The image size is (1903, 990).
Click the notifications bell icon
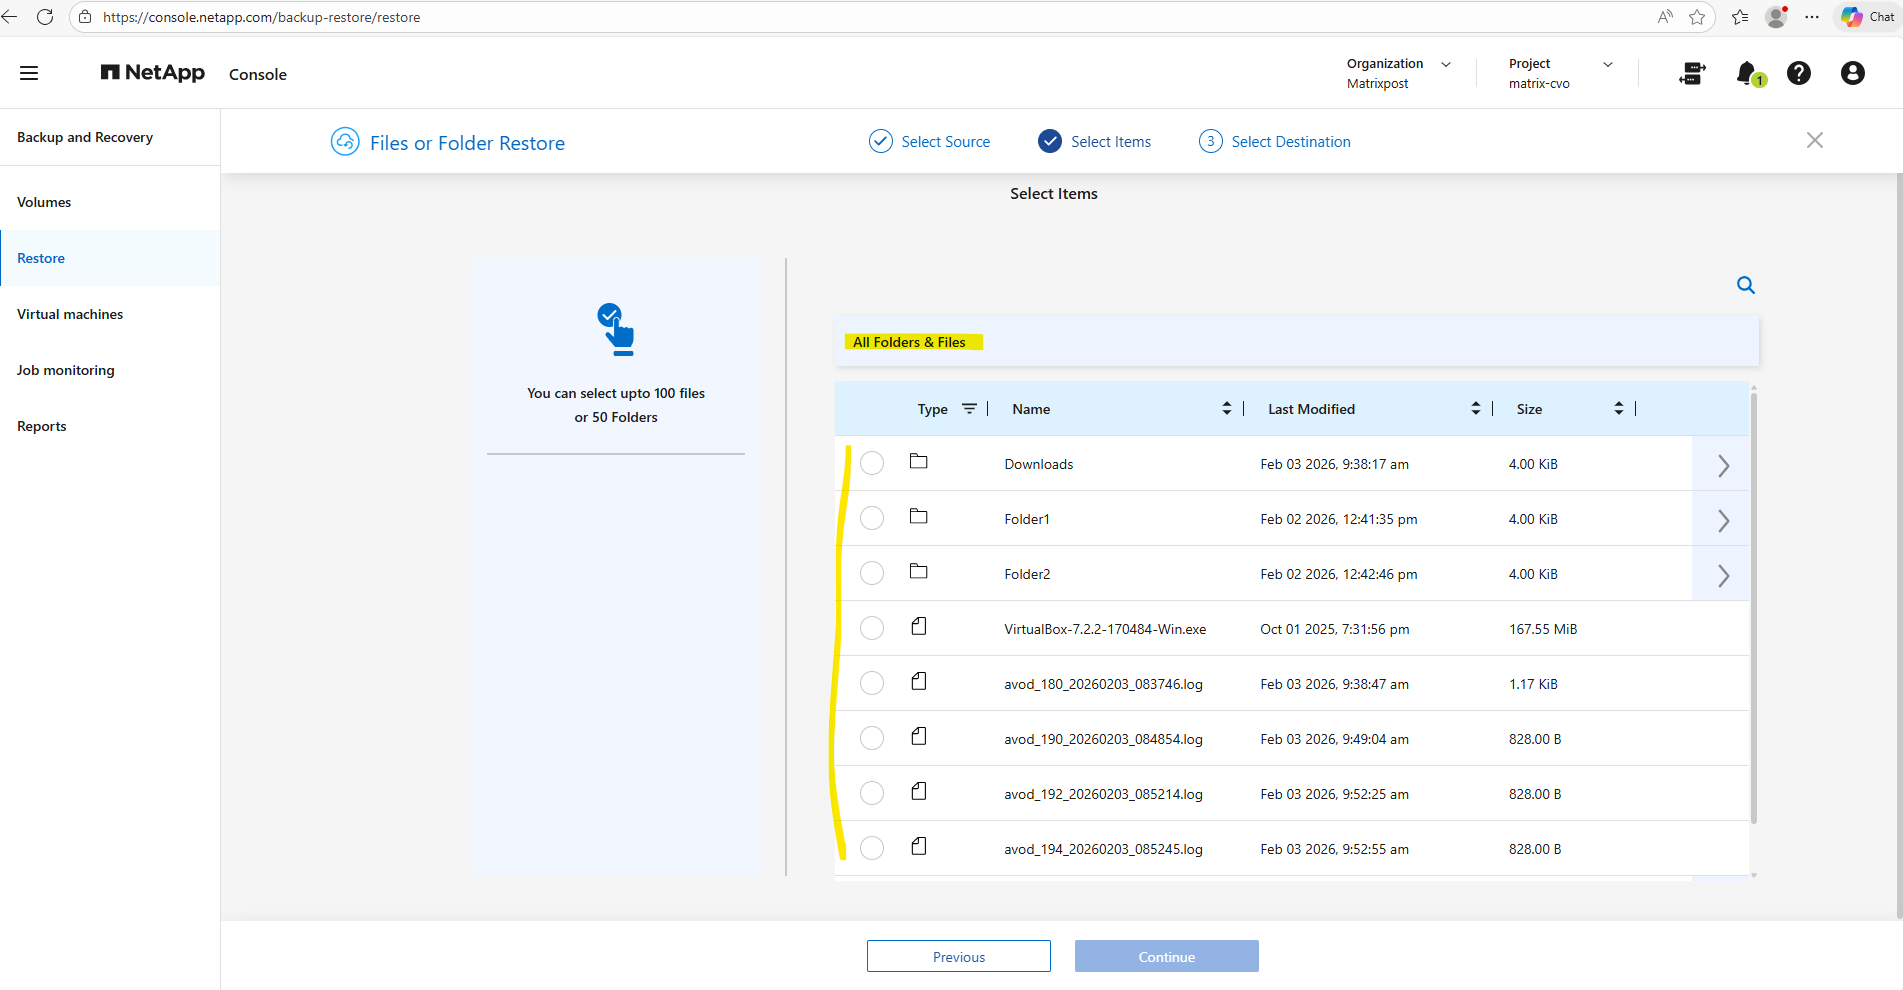click(1747, 73)
